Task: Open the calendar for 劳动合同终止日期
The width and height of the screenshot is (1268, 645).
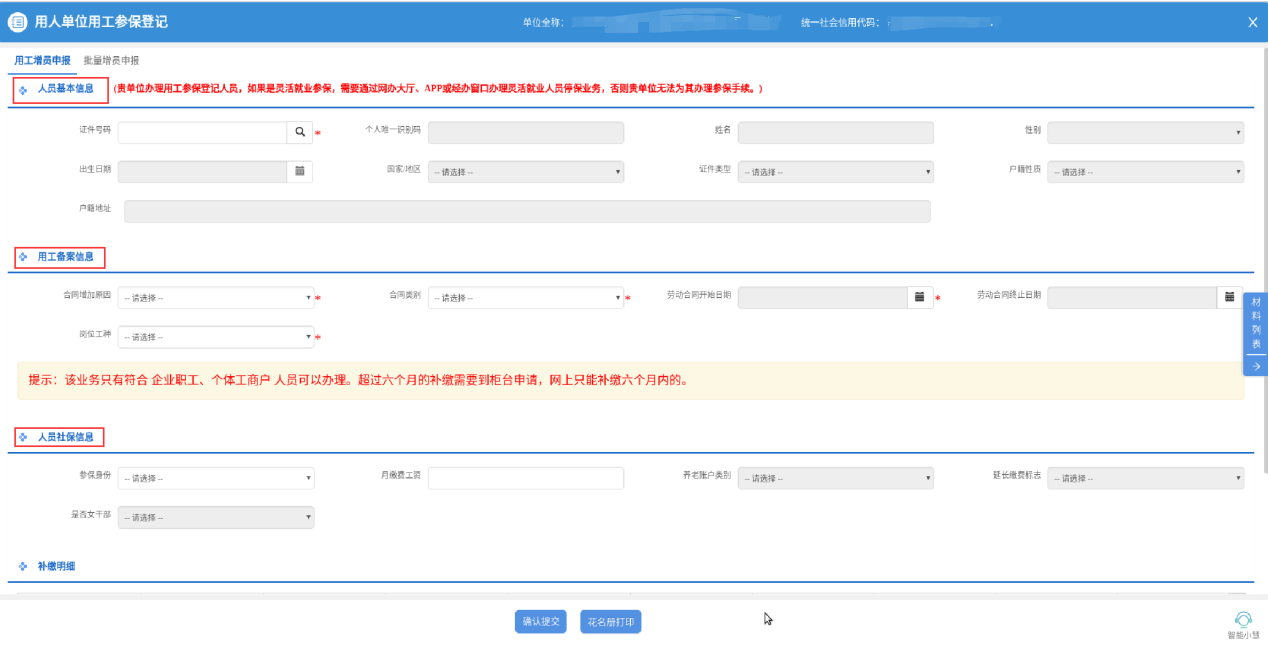Action: (1230, 297)
